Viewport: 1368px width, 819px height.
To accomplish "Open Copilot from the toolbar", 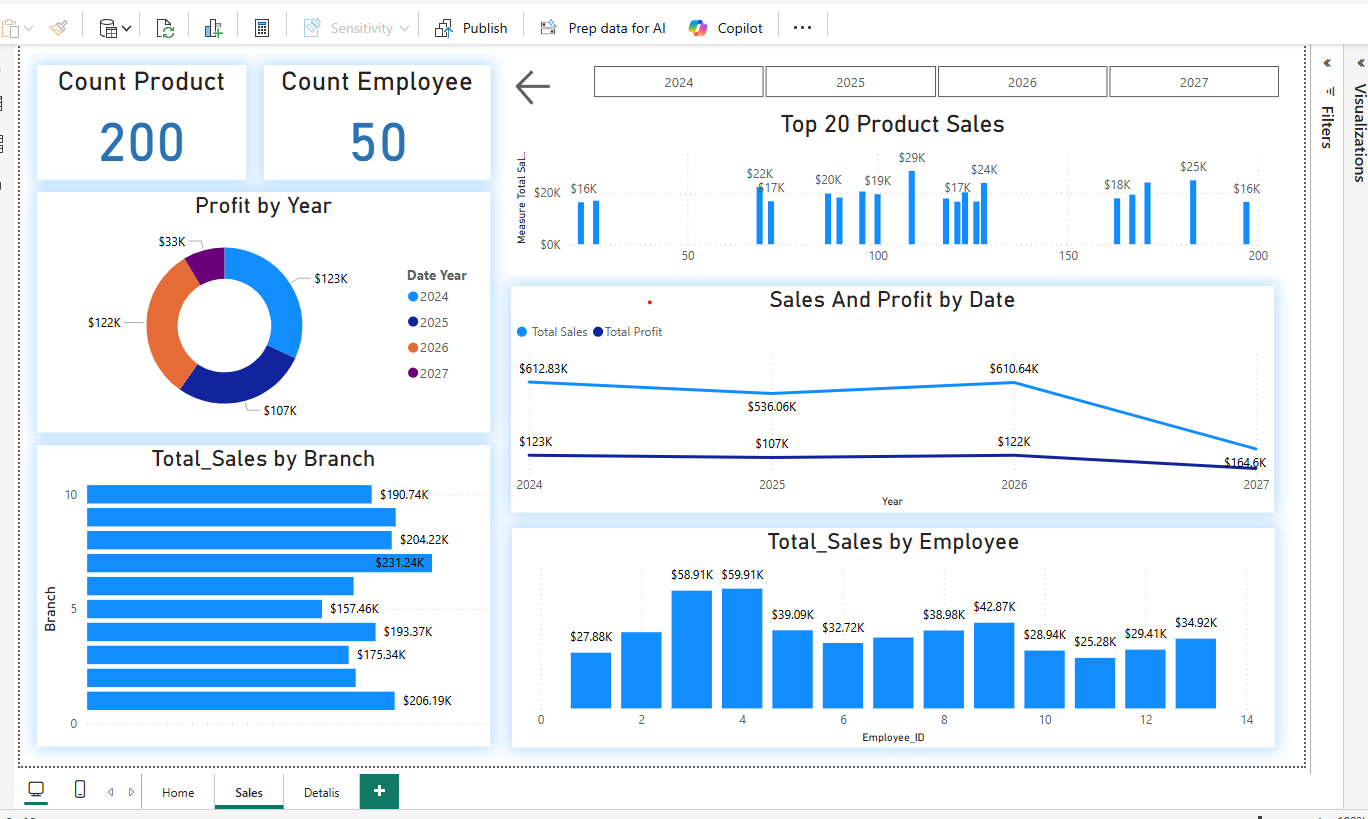I will [726, 28].
